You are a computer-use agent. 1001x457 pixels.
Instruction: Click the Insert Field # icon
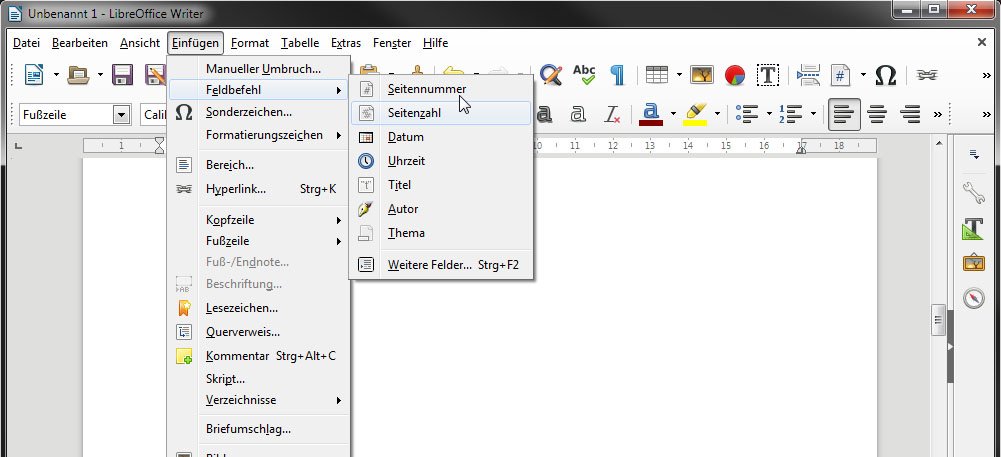(x=841, y=75)
